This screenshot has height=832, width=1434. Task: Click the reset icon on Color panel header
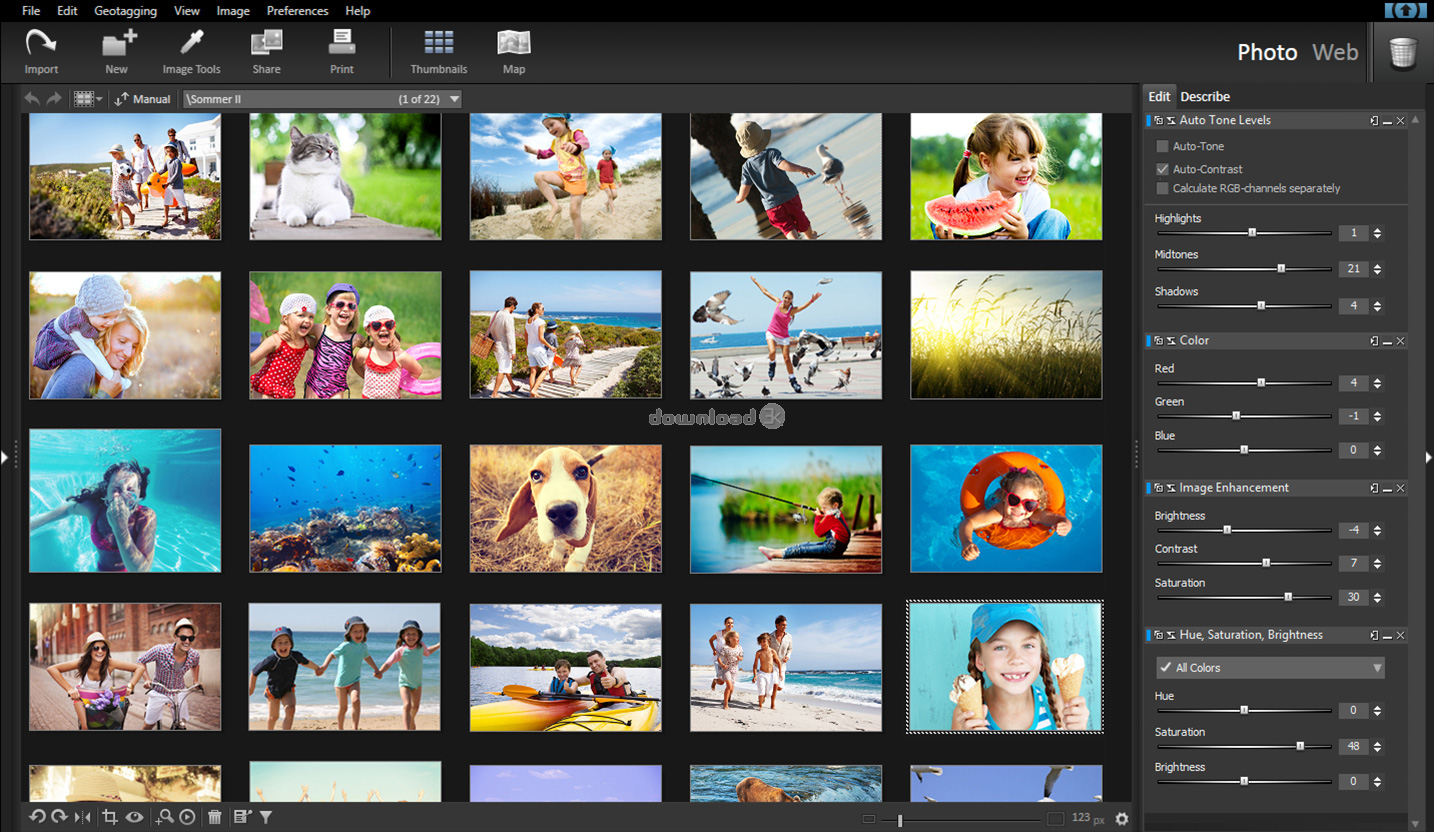[x=1171, y=341]
